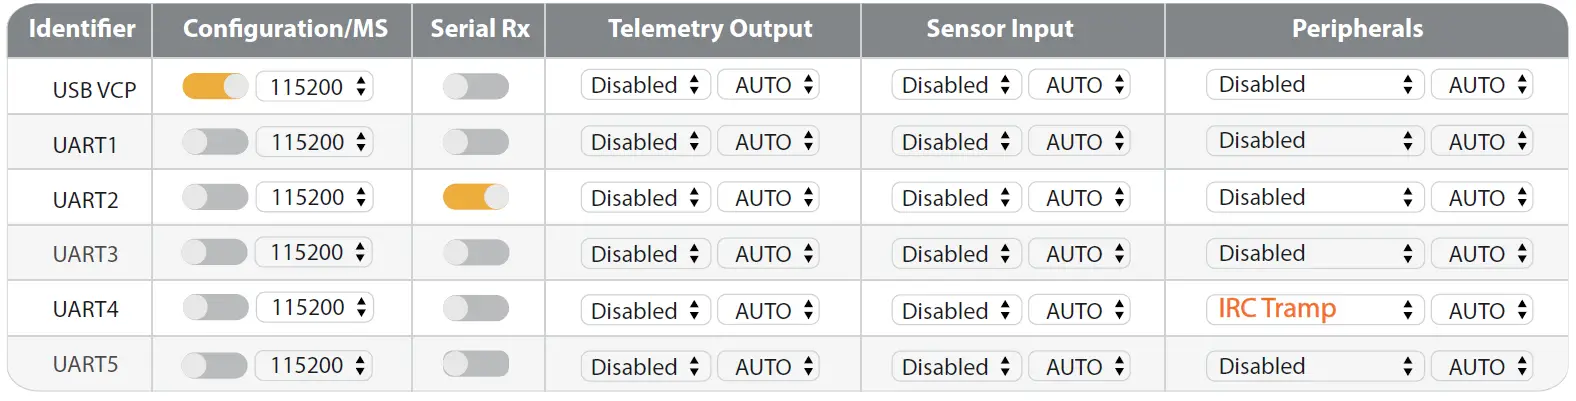Viewport: 1576px width, 401px height.
Task: Enable Serial Rx for UART4
Action: coord(476,308)
